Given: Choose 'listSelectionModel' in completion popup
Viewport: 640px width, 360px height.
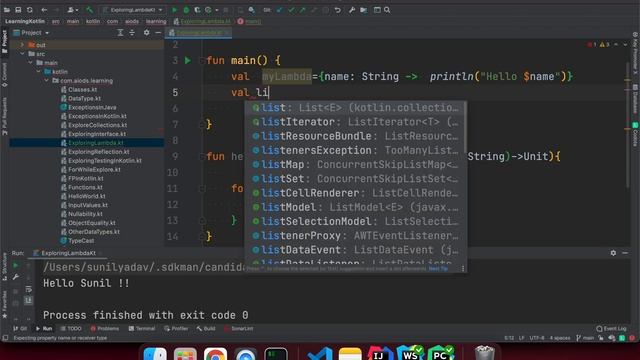Looking at the screenshot, I should [x=356, y=221].
